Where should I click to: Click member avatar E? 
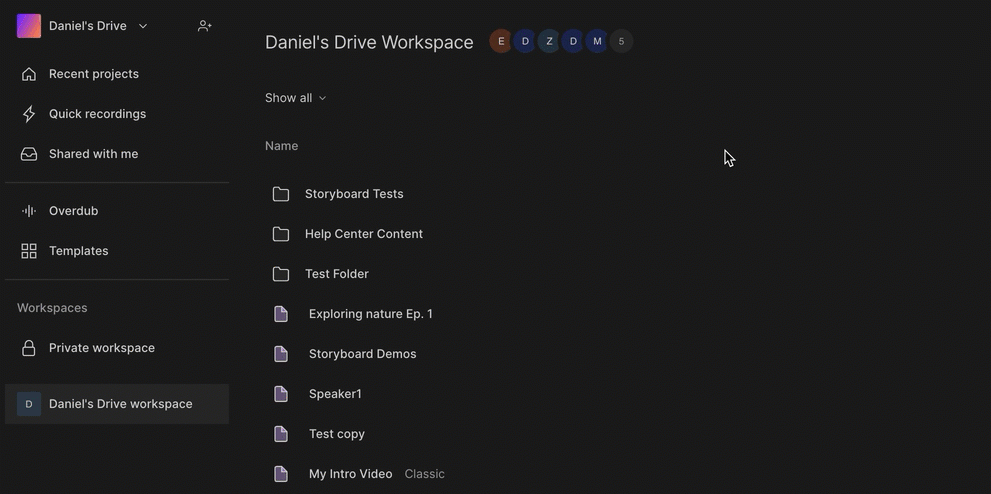[501, 42]
